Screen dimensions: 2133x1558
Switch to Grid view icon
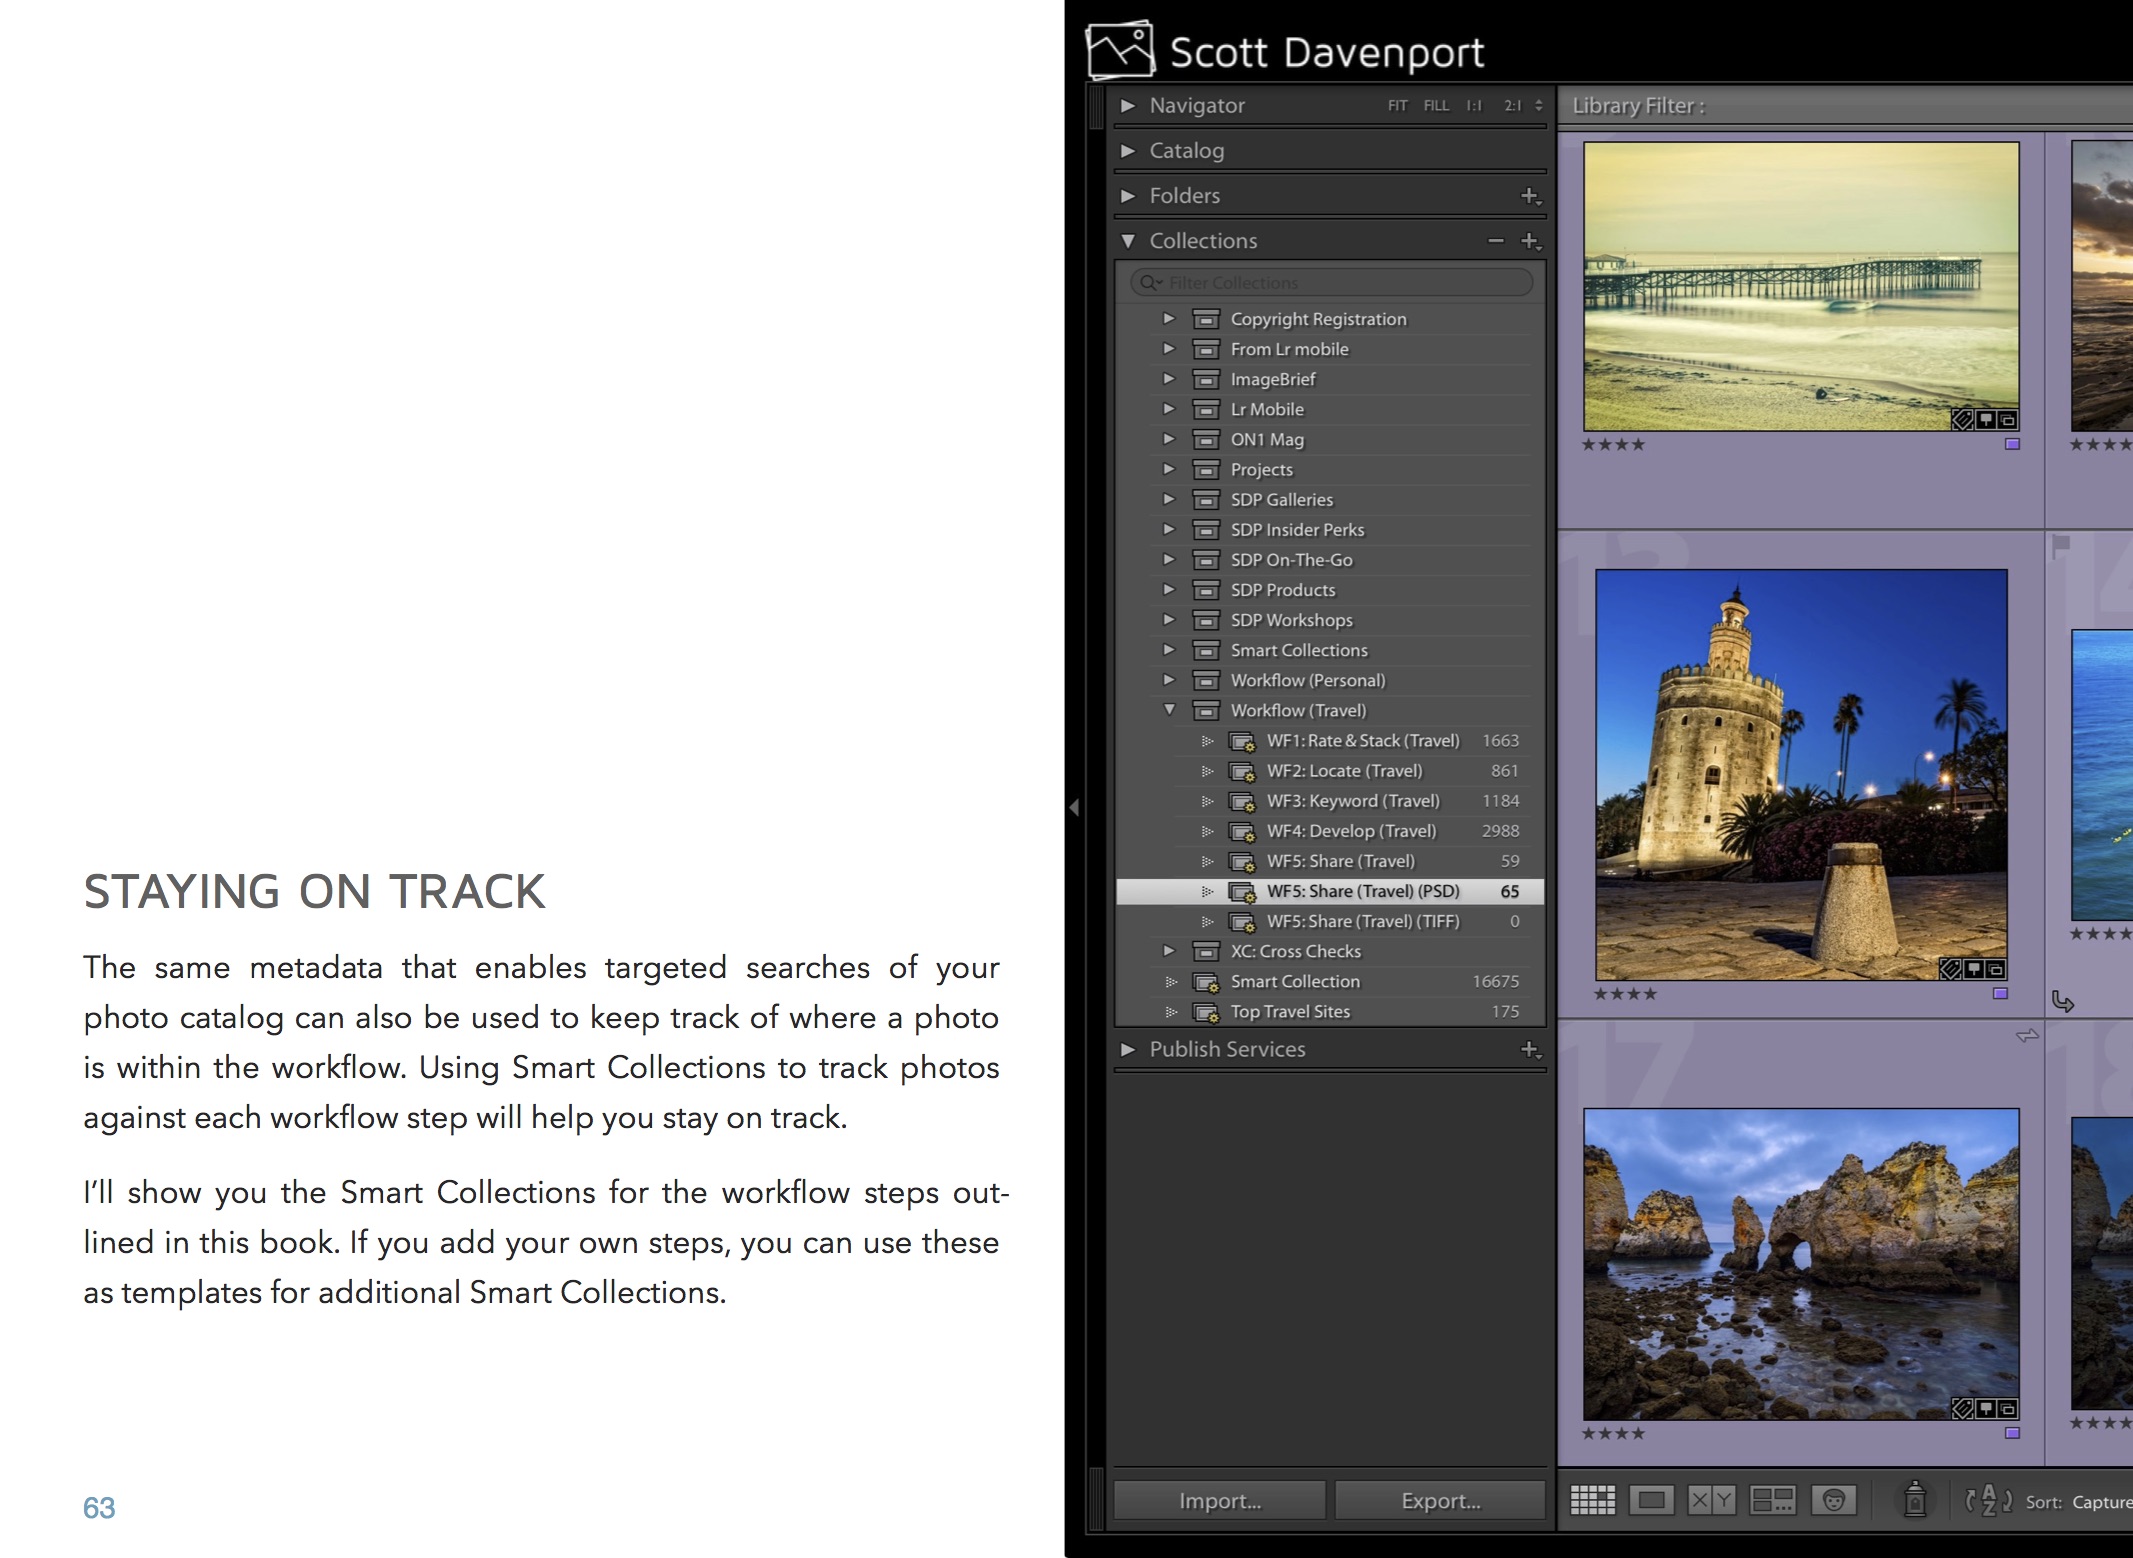(x=1592, y=1500)
